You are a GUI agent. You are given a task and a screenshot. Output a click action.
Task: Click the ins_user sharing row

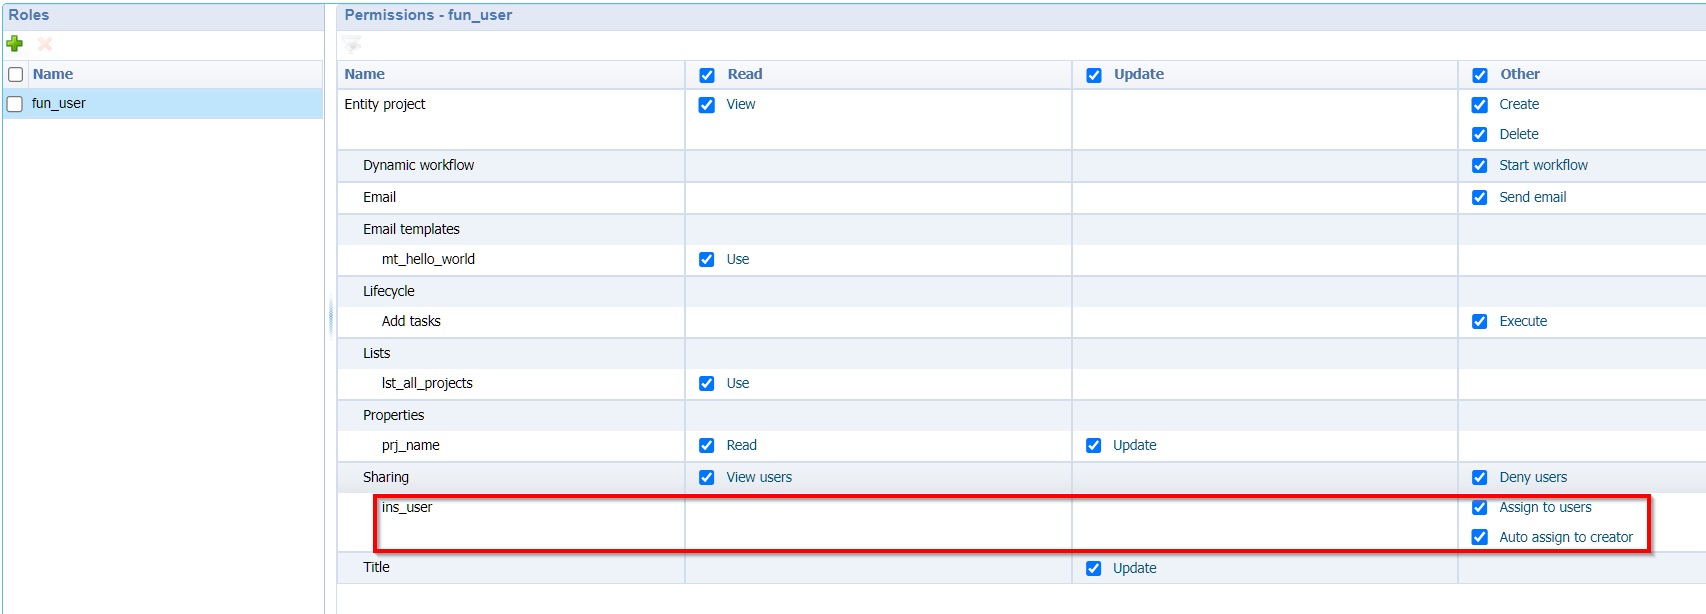tap(407, 508)
